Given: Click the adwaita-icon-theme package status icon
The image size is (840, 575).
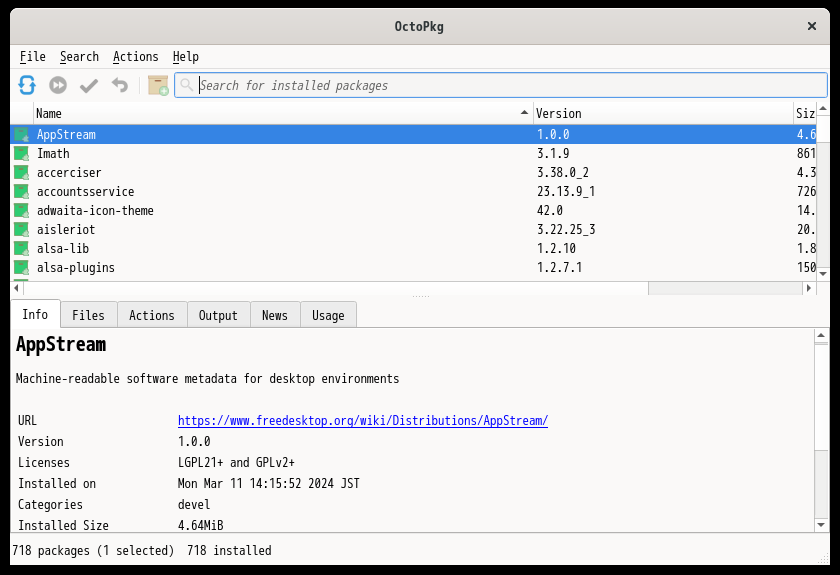Looking at the screenshot, I should pyautogui.click(x=21, y=211).
